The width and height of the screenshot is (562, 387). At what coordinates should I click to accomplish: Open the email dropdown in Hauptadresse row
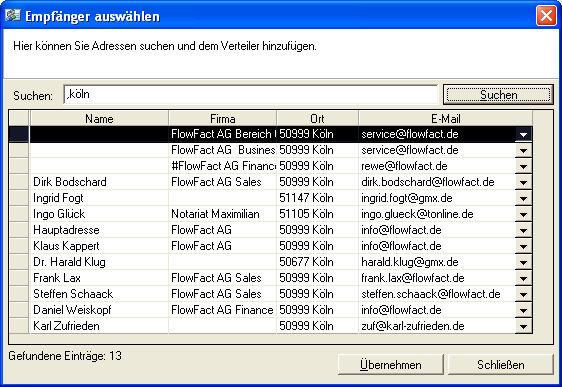pos(523,230)
